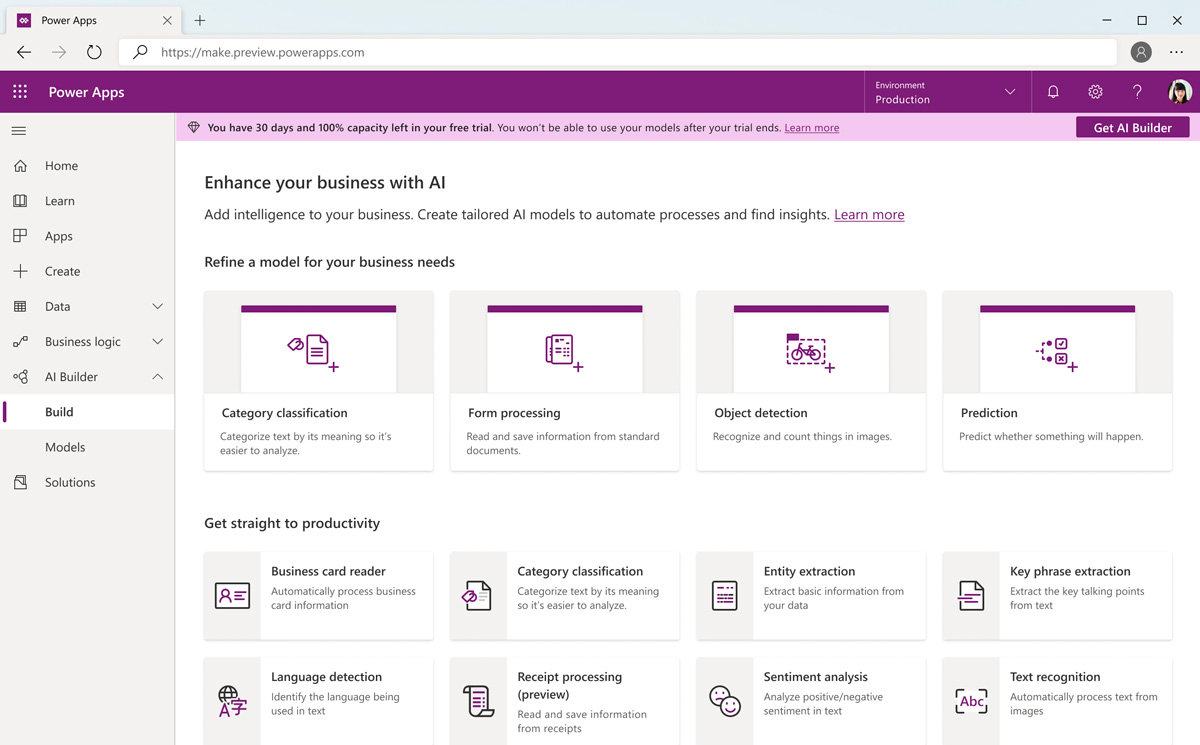Select Build under AI Builder

(x=87, y=412)
